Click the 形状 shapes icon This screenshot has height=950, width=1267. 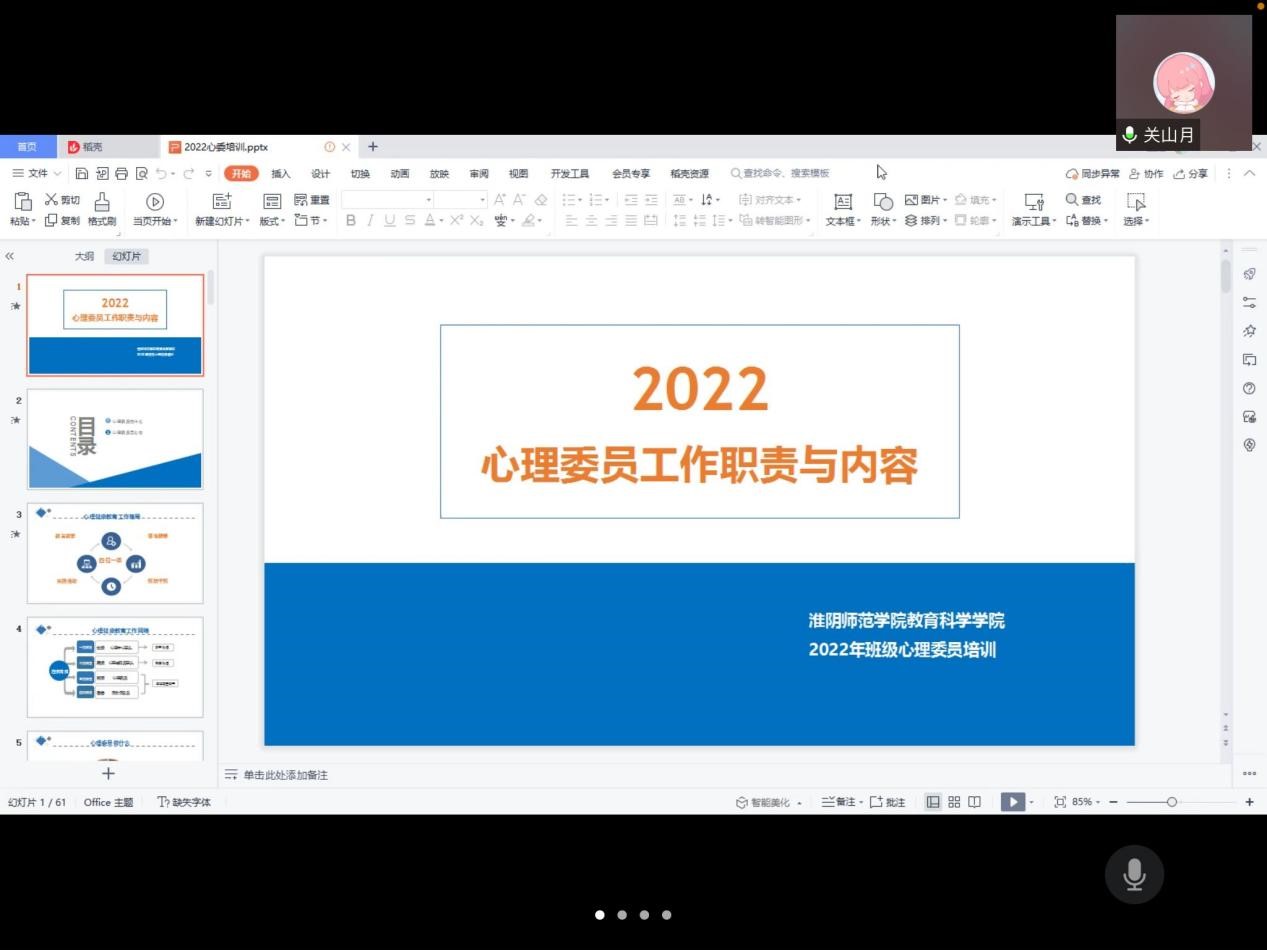pos(883,202)
